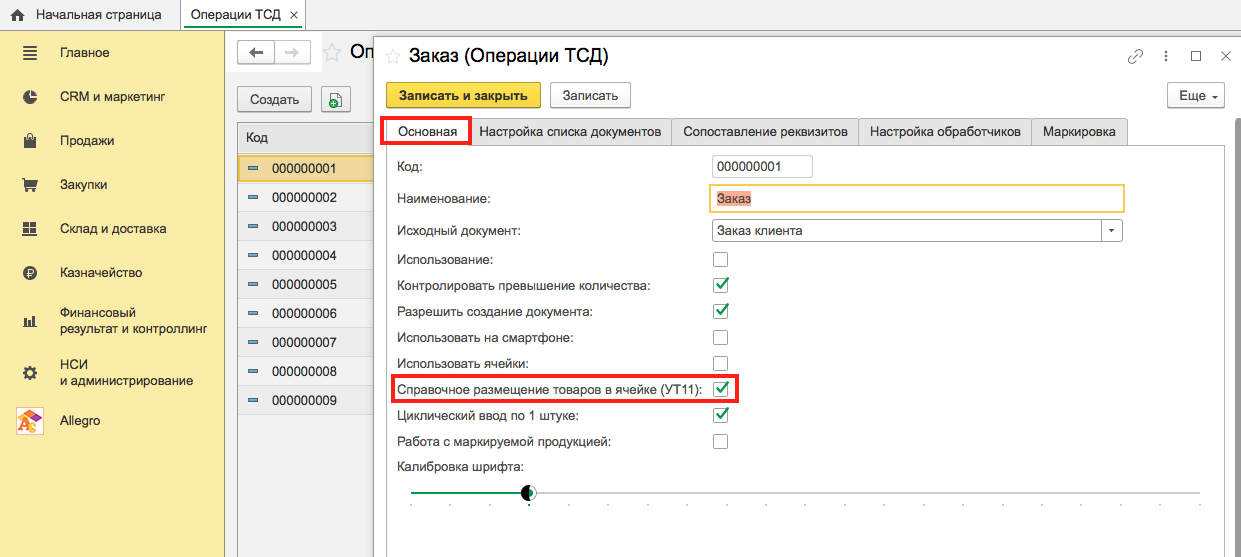Open Закупки cart icon
Viewport: 1241px width, 557px height.
[x=30, y=185]
